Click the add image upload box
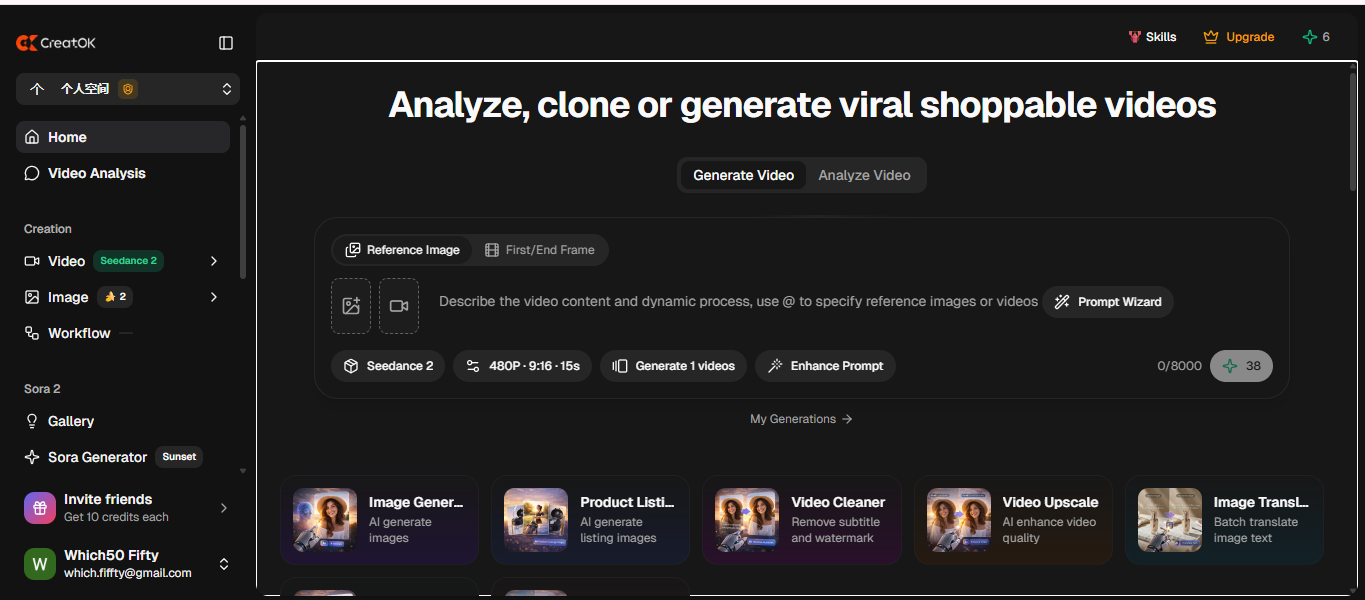Image resolution: width=1365 pixels, height=600 pixels. (351, 306)
